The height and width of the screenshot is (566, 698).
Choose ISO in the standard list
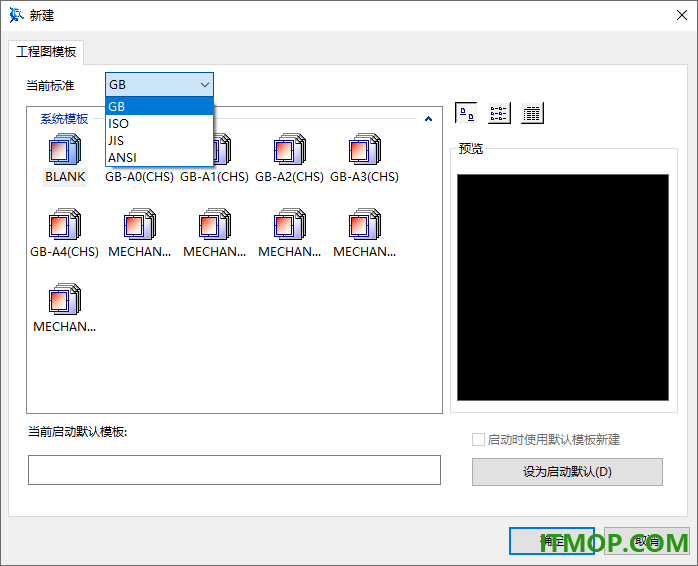point(159,123)
